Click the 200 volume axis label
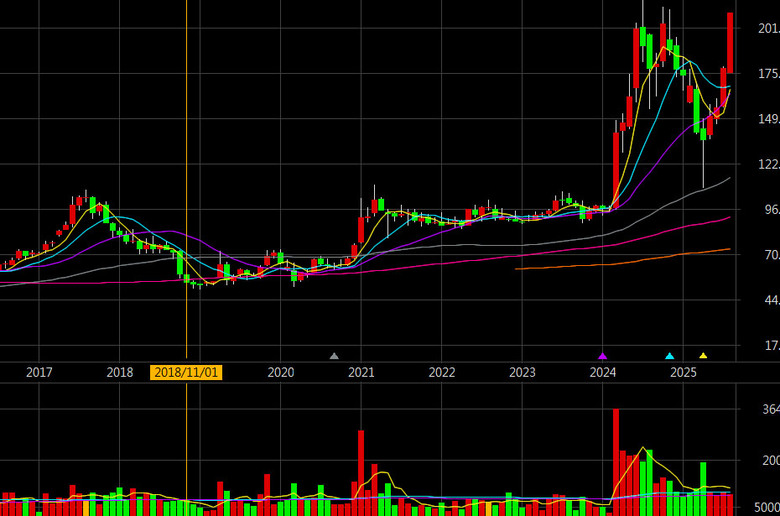Screen dimensions: 780x516 tap(771, 461)
